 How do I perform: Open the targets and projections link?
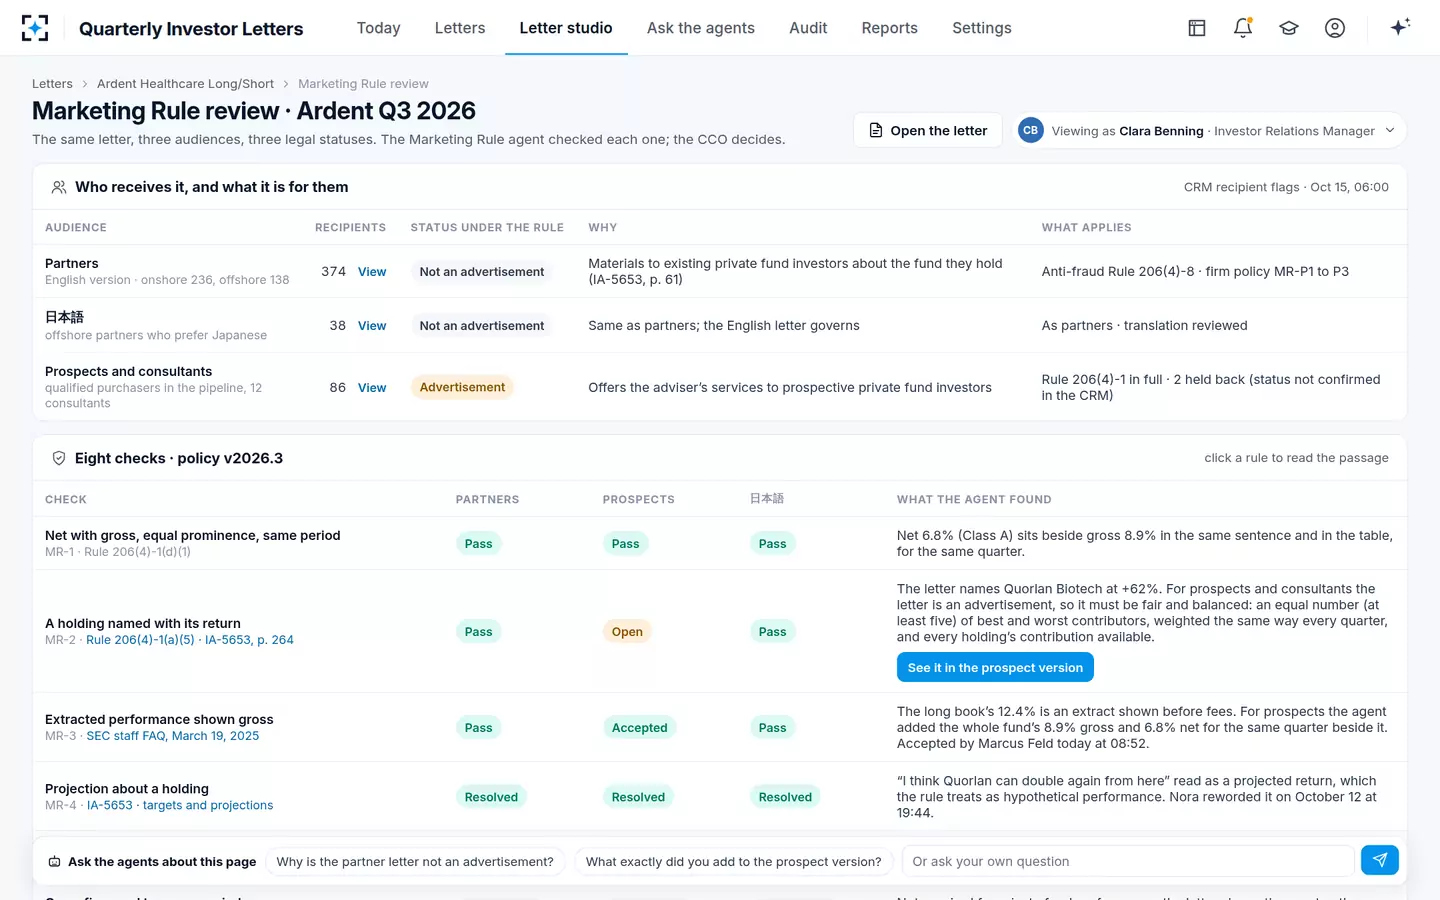[x=208, y=806]
